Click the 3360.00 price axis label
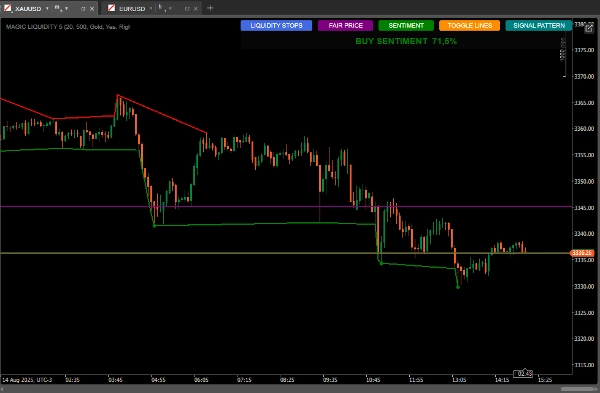600x393 pixels. (x=584, y=129)
